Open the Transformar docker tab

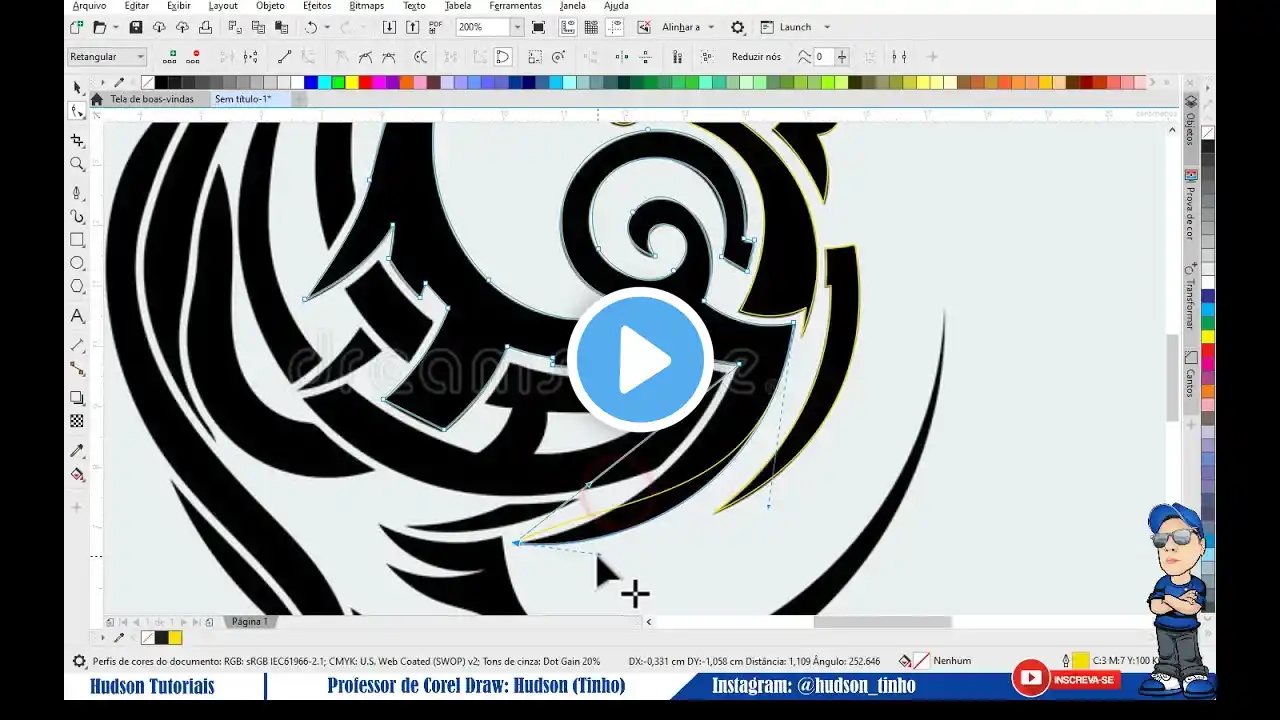(1191, 297)
